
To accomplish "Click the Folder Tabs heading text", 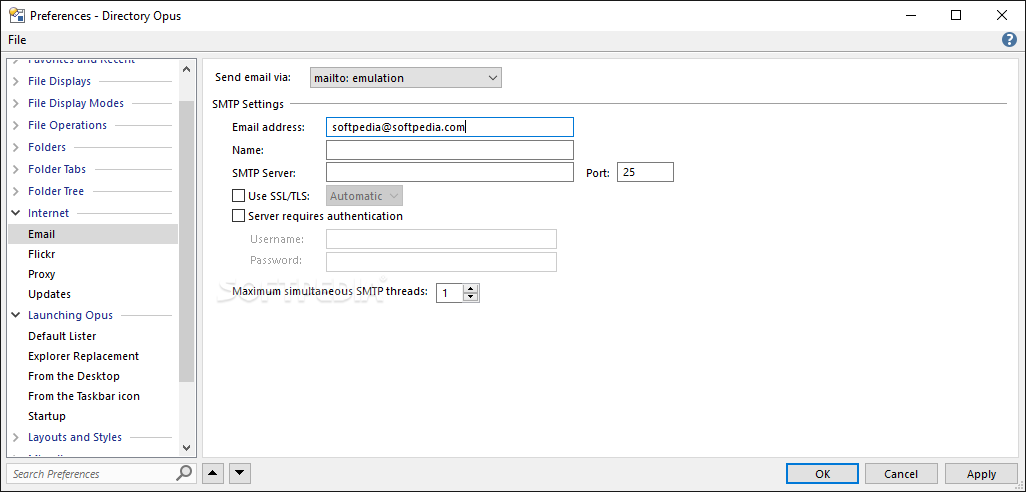I will [57, 169].
